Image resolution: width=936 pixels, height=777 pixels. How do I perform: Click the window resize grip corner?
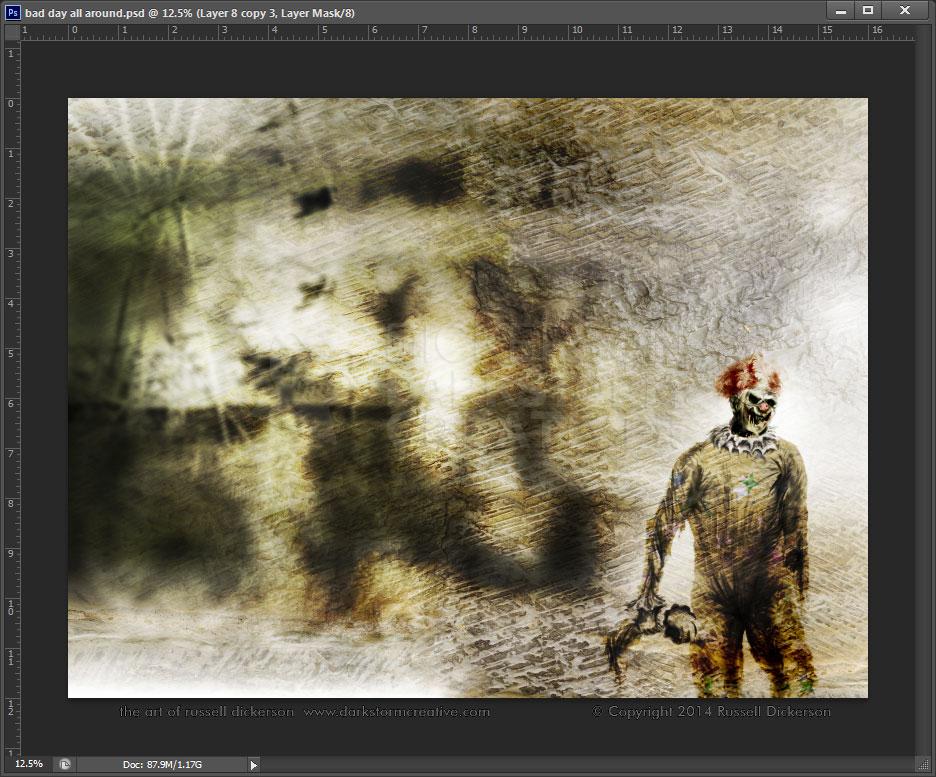point(923,764)
